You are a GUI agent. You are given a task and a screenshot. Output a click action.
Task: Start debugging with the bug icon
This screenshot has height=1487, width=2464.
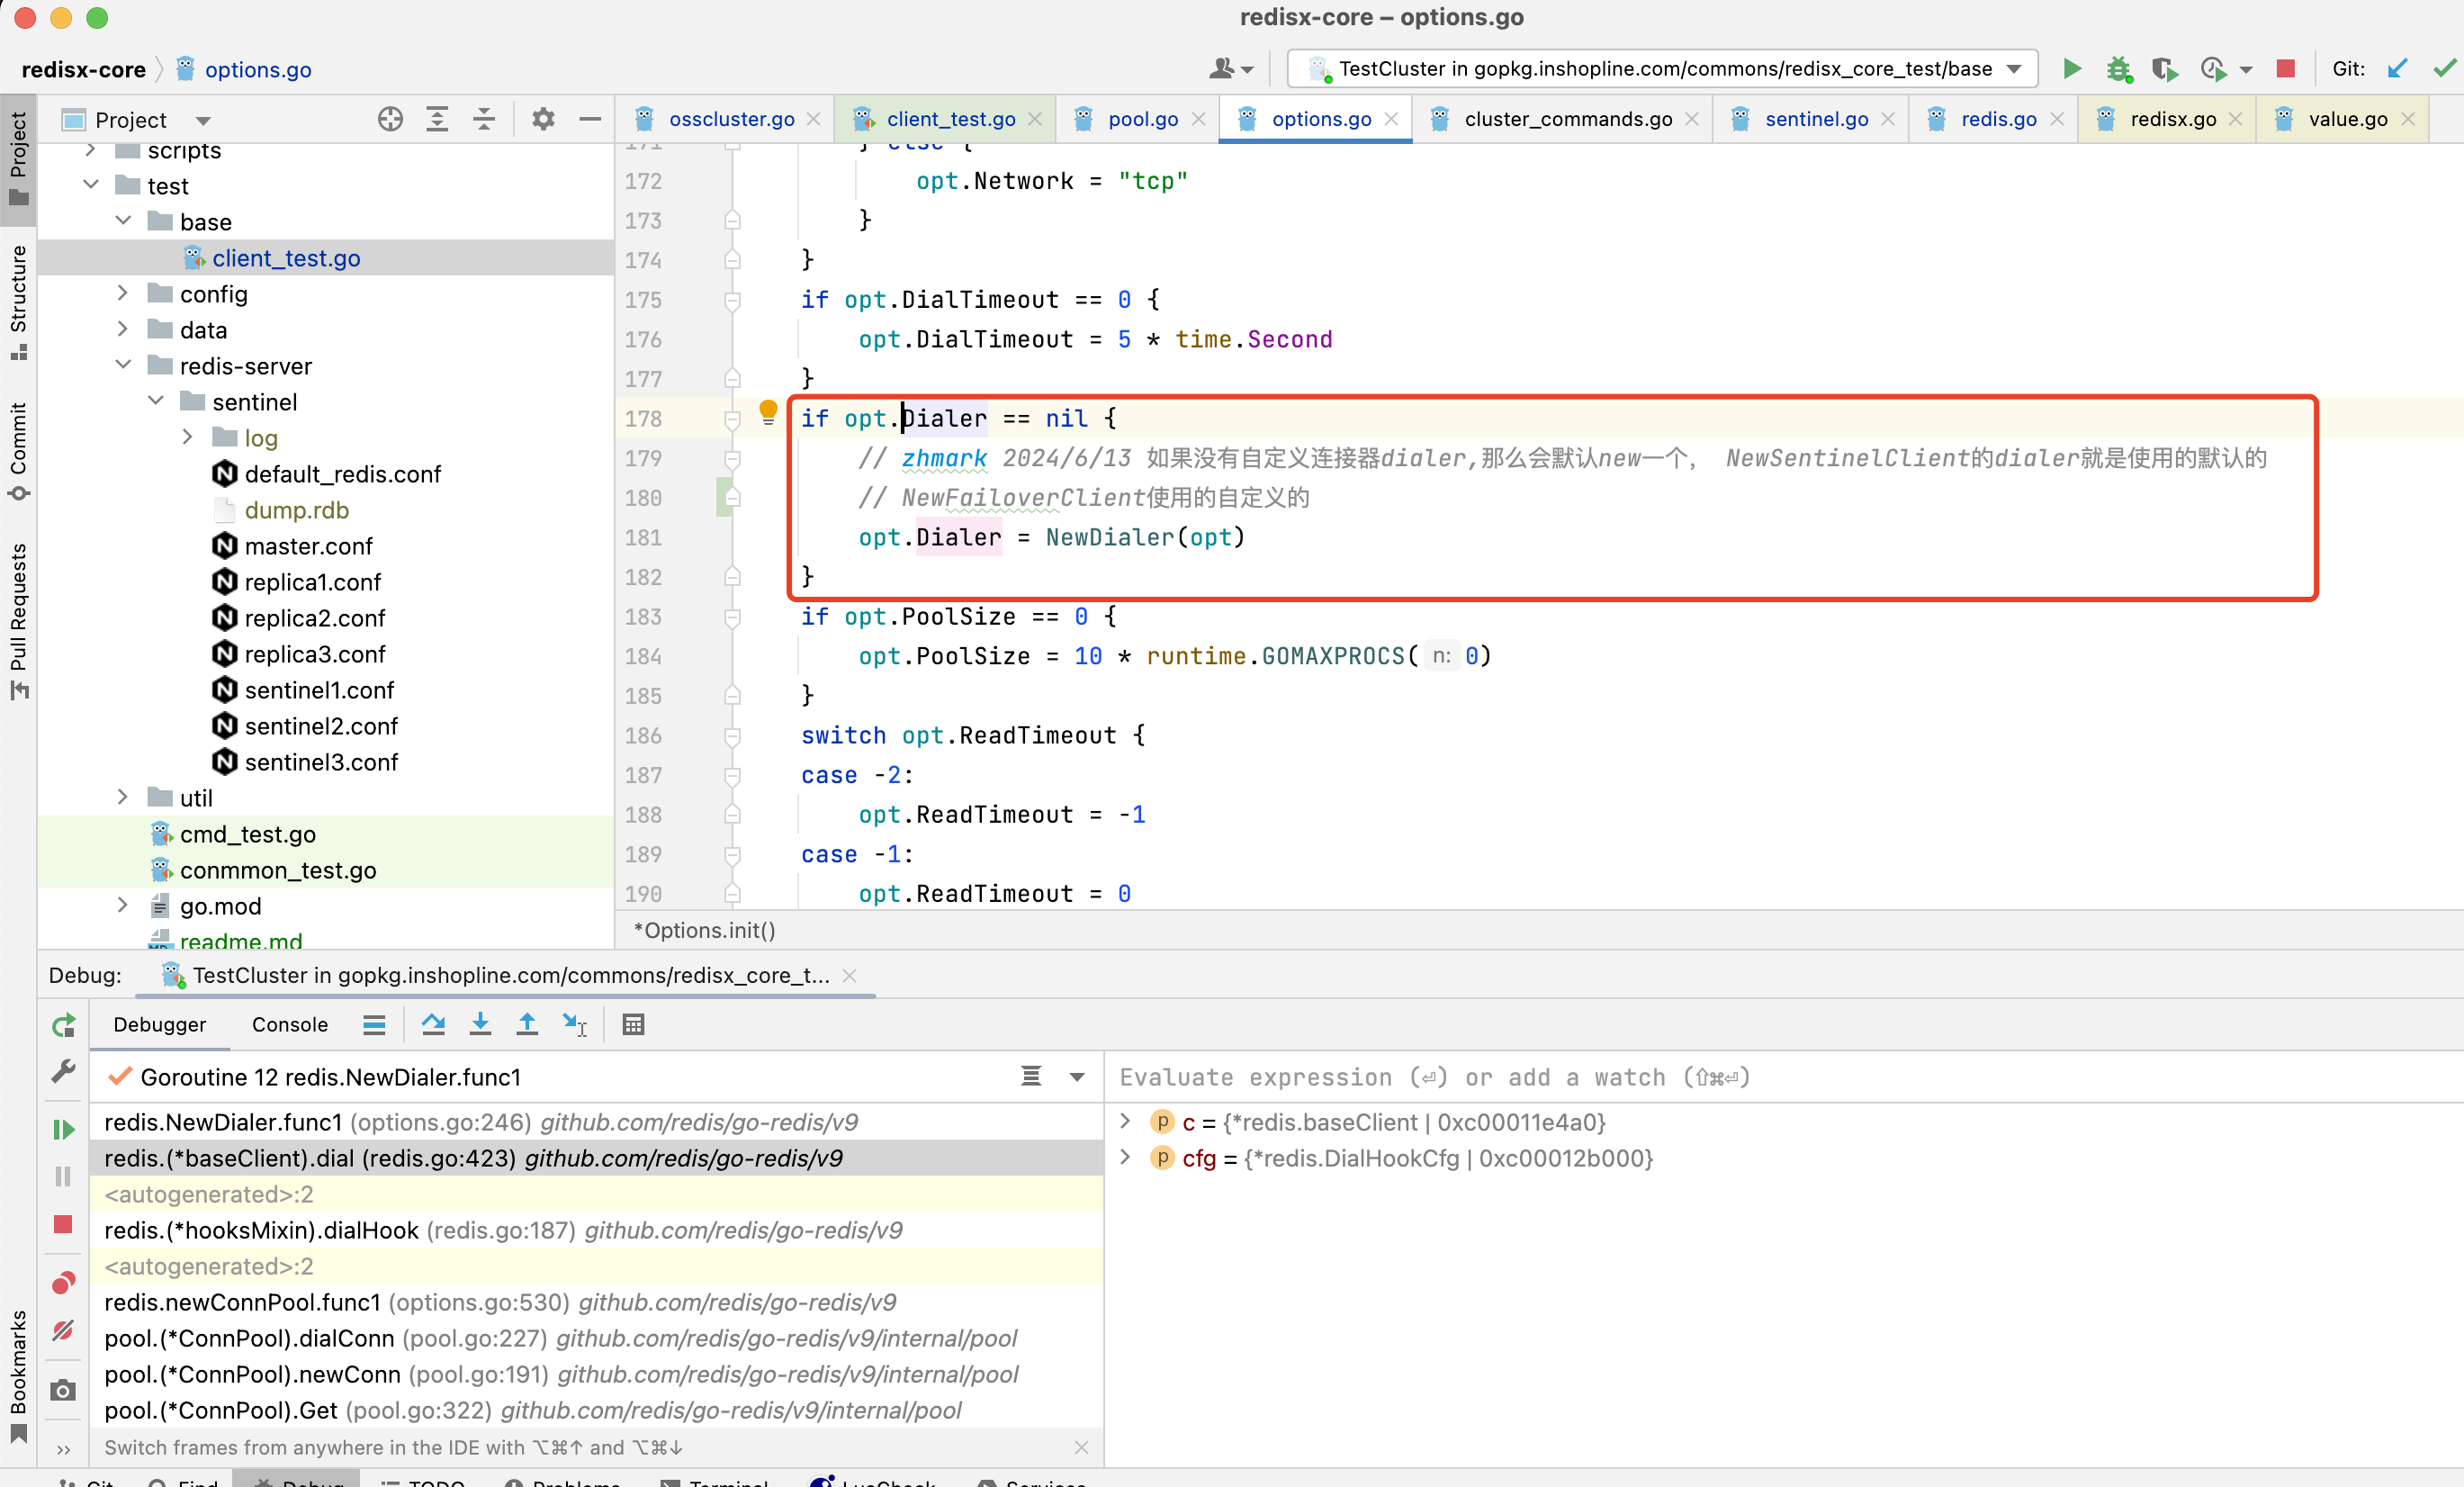(2118, 68)
